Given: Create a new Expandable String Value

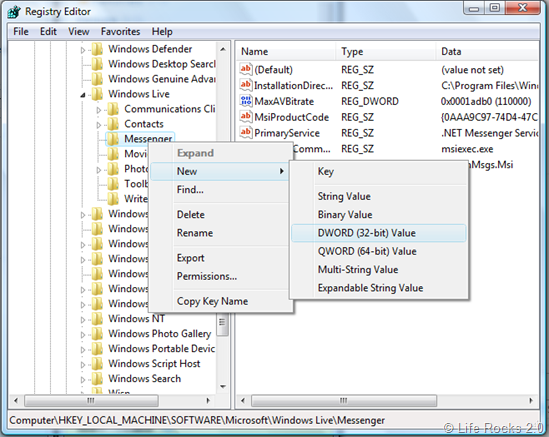Looking at the screenshot, I should 379,288.
